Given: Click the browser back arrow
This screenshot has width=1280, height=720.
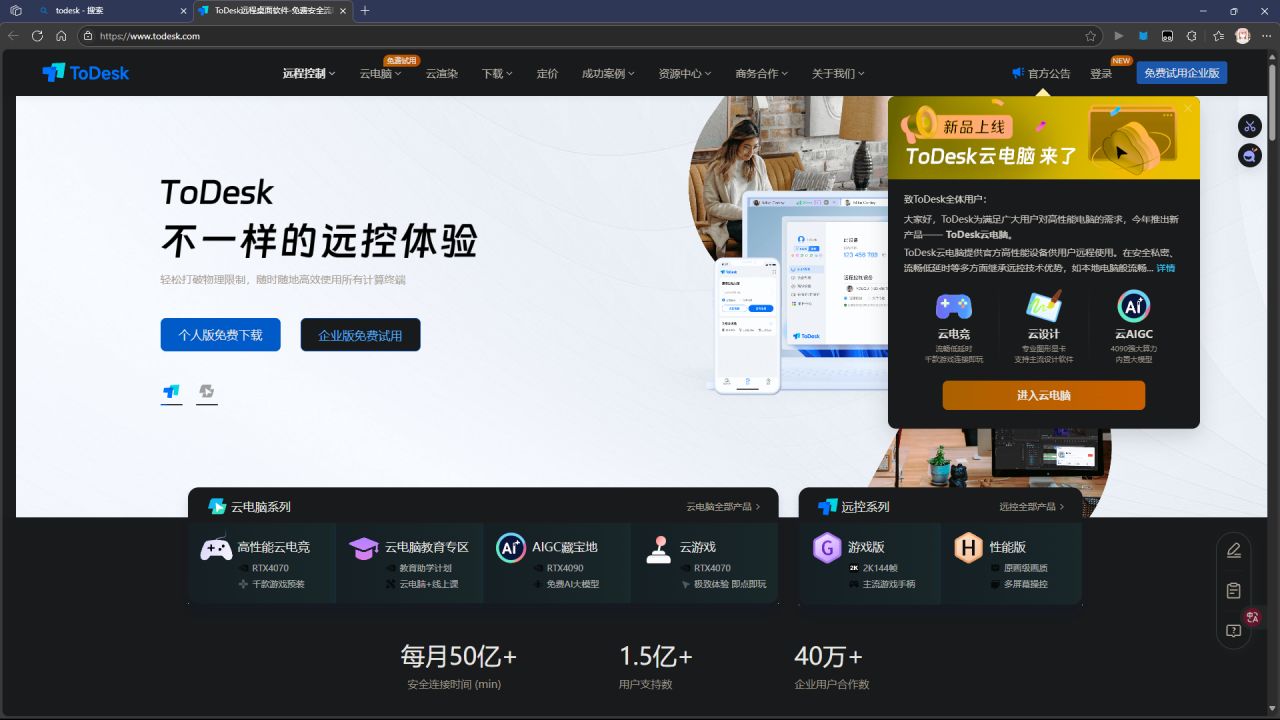Looking at the screenshot, I should tap(13, 36).
